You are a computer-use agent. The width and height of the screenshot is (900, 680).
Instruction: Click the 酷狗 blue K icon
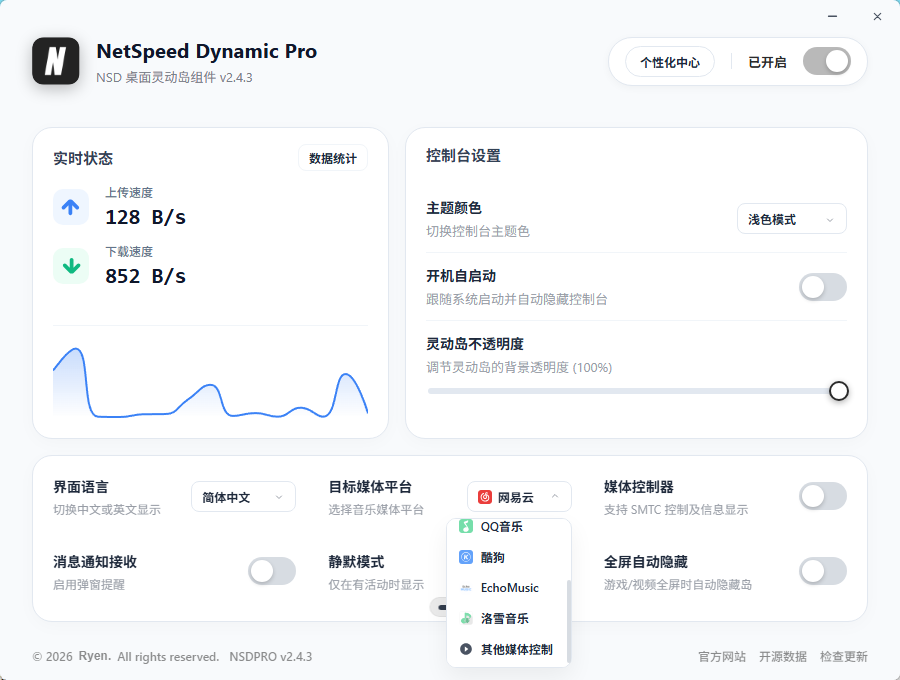coord(466,557)
